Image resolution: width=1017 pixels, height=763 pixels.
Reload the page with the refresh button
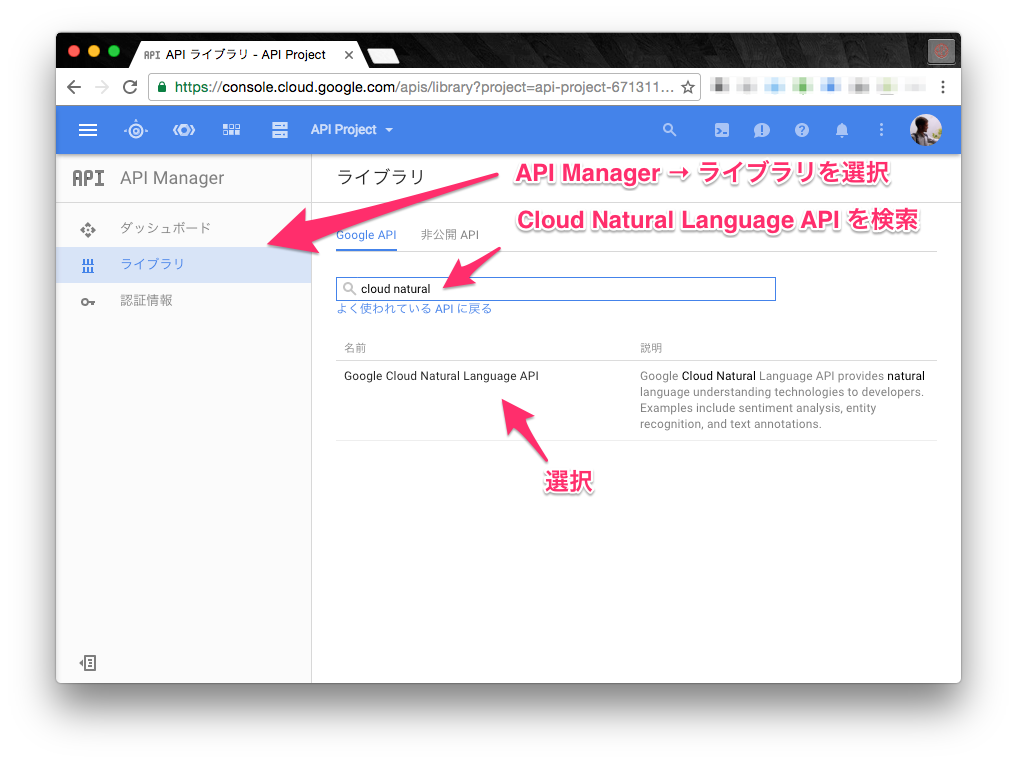(x=130, y=87)
